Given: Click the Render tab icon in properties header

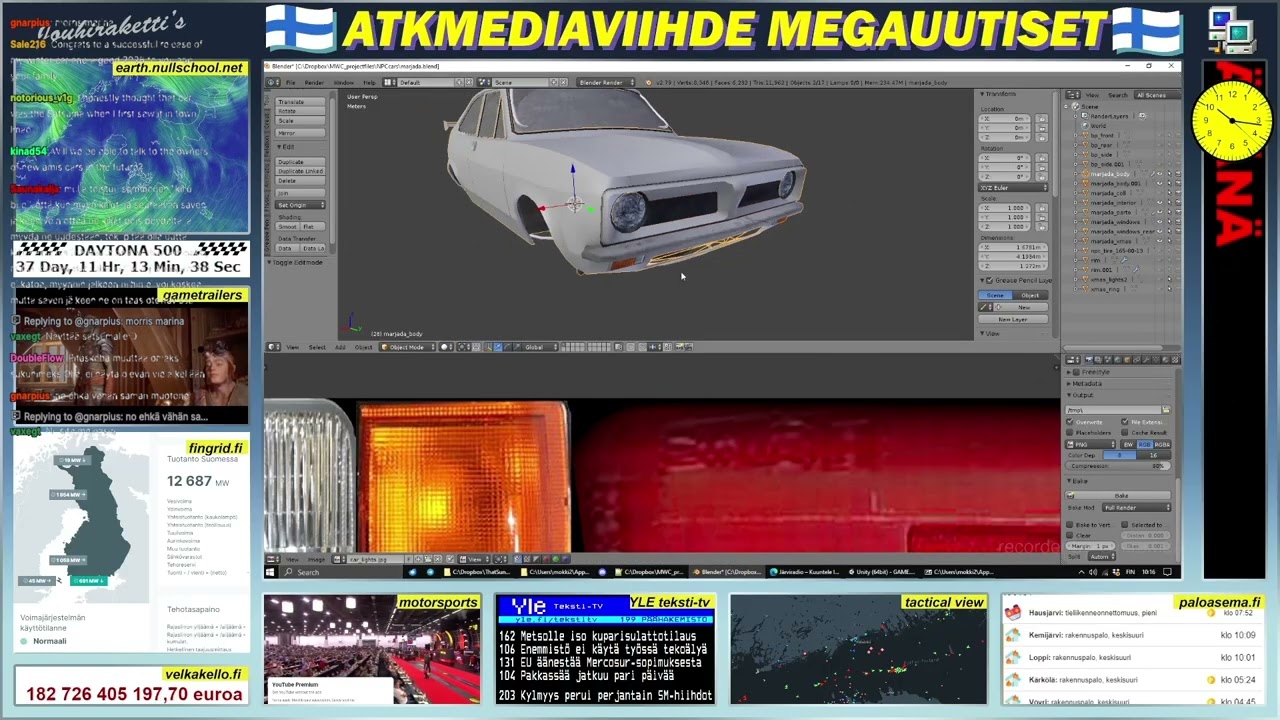Looking at the screenshot, I should 1089,360.
